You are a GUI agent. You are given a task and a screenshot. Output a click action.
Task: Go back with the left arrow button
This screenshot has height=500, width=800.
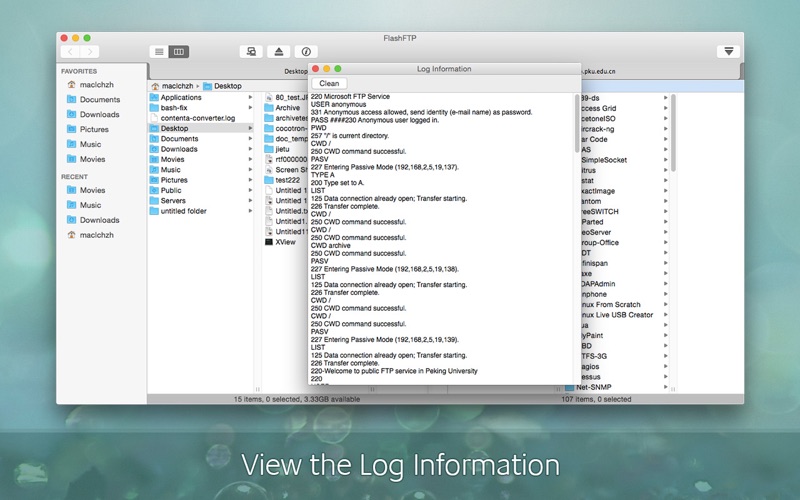[x=70, y=52]
